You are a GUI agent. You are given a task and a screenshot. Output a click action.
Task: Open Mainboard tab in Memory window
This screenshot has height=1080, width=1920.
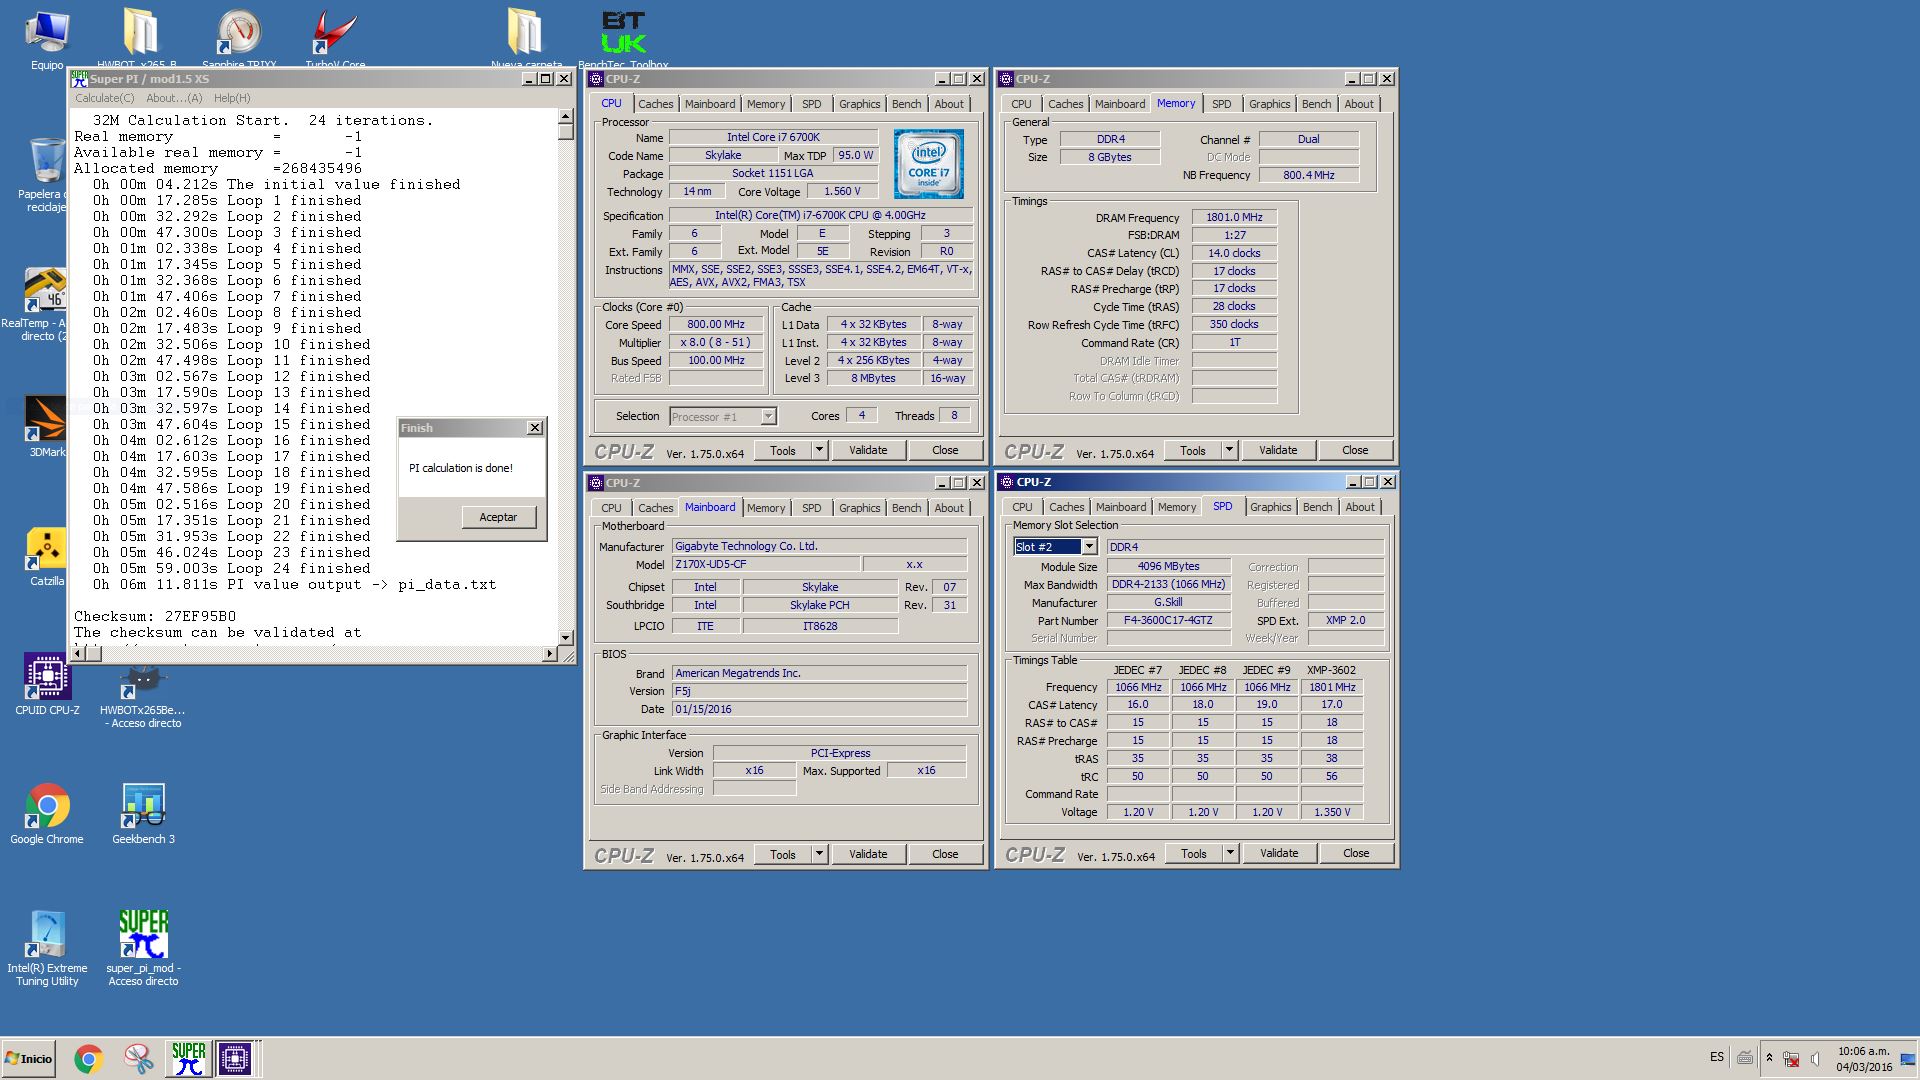point(1120,104)
